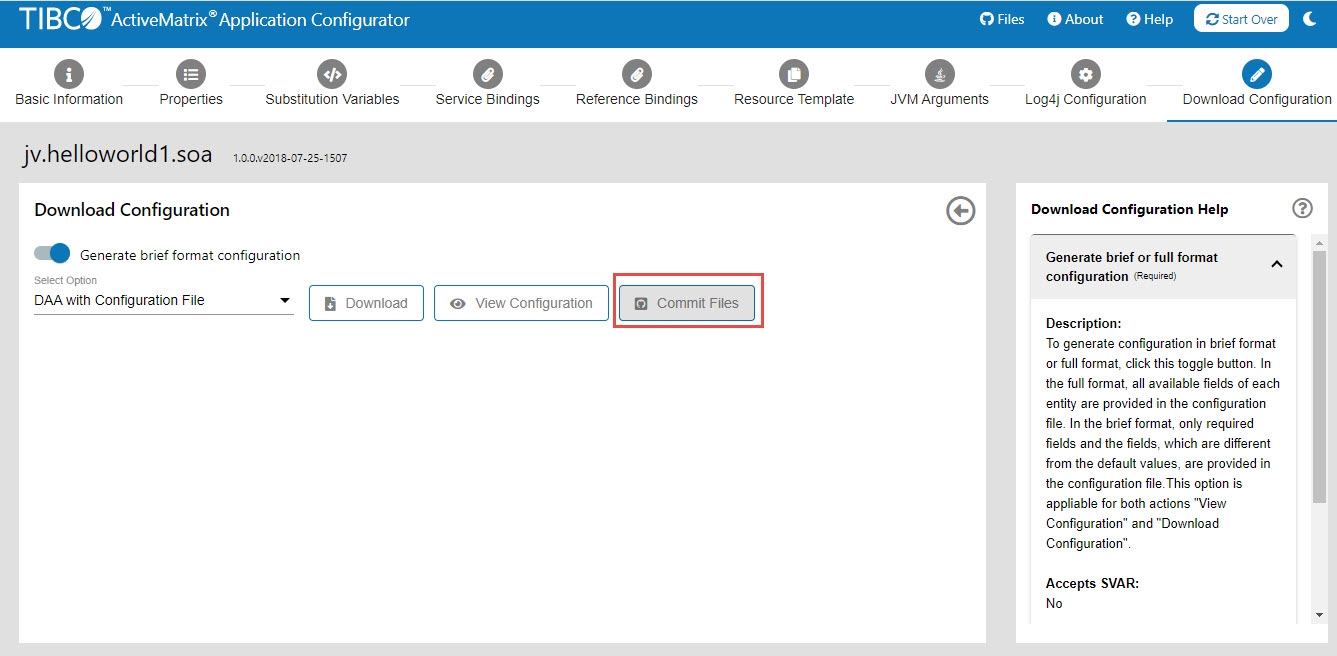This screenshot has height=656, width=1337.
Task: Collapse the Generate brief or full format section
Action: click(x=1277, y=265)
